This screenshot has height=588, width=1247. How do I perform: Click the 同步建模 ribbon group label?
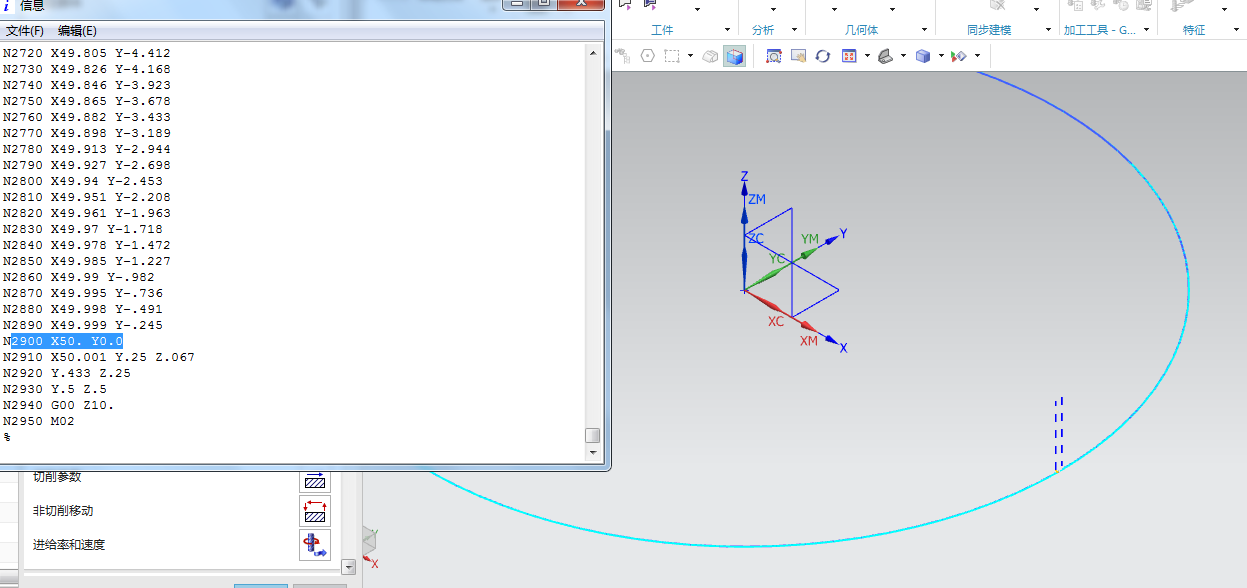989,30
